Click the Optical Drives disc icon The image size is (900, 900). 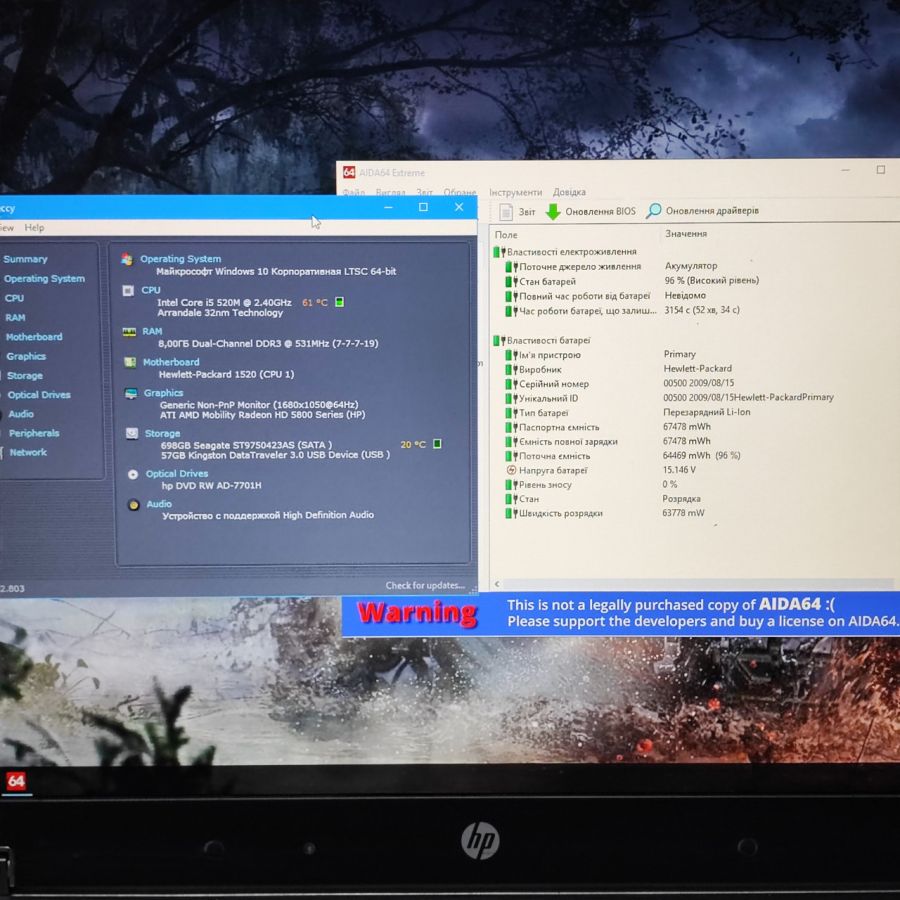[x=133, y=474]
